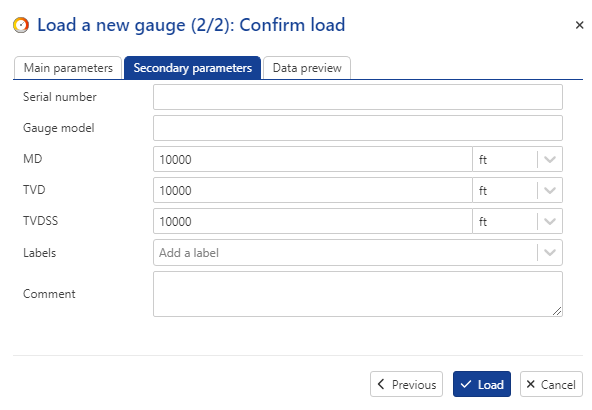Open the TVD unit ft dropdown
This screenshot has width=592, height=410.
(517, 190)
